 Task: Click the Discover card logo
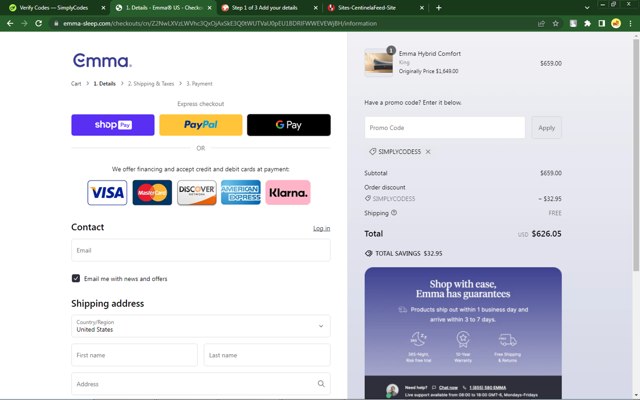click(196, 193)
